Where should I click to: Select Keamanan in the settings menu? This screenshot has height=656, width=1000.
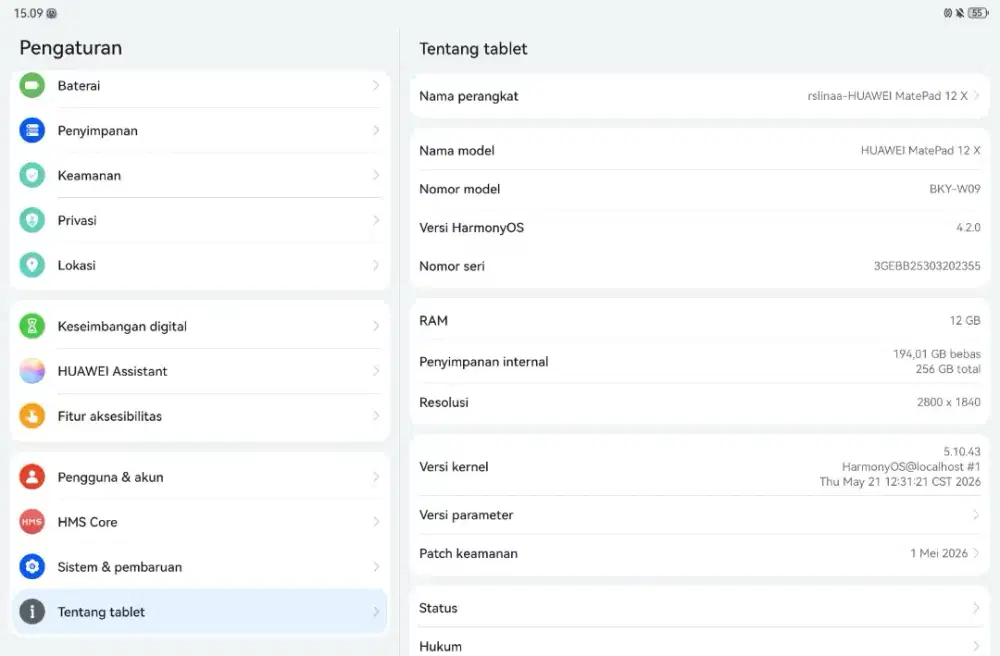point(199,175)
